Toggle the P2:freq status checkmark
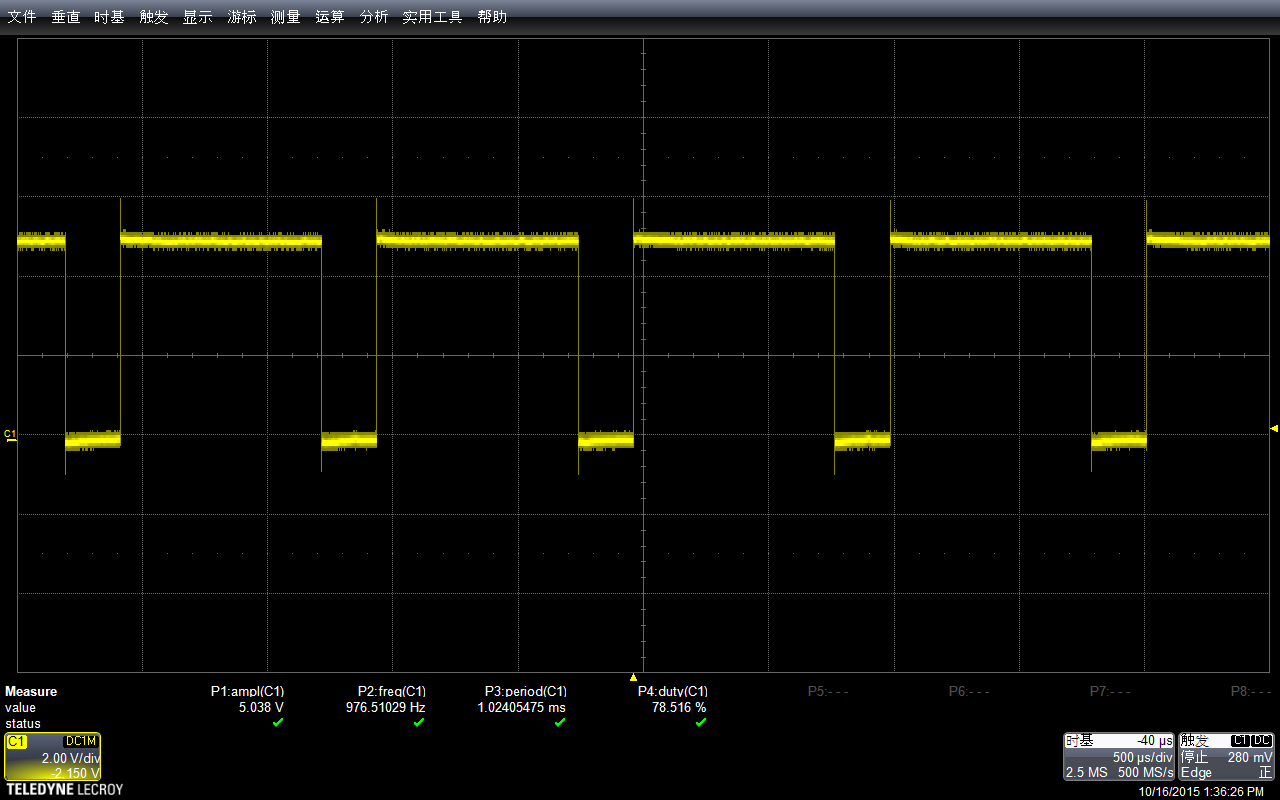1280x800 pixels. tap(418, 723)
